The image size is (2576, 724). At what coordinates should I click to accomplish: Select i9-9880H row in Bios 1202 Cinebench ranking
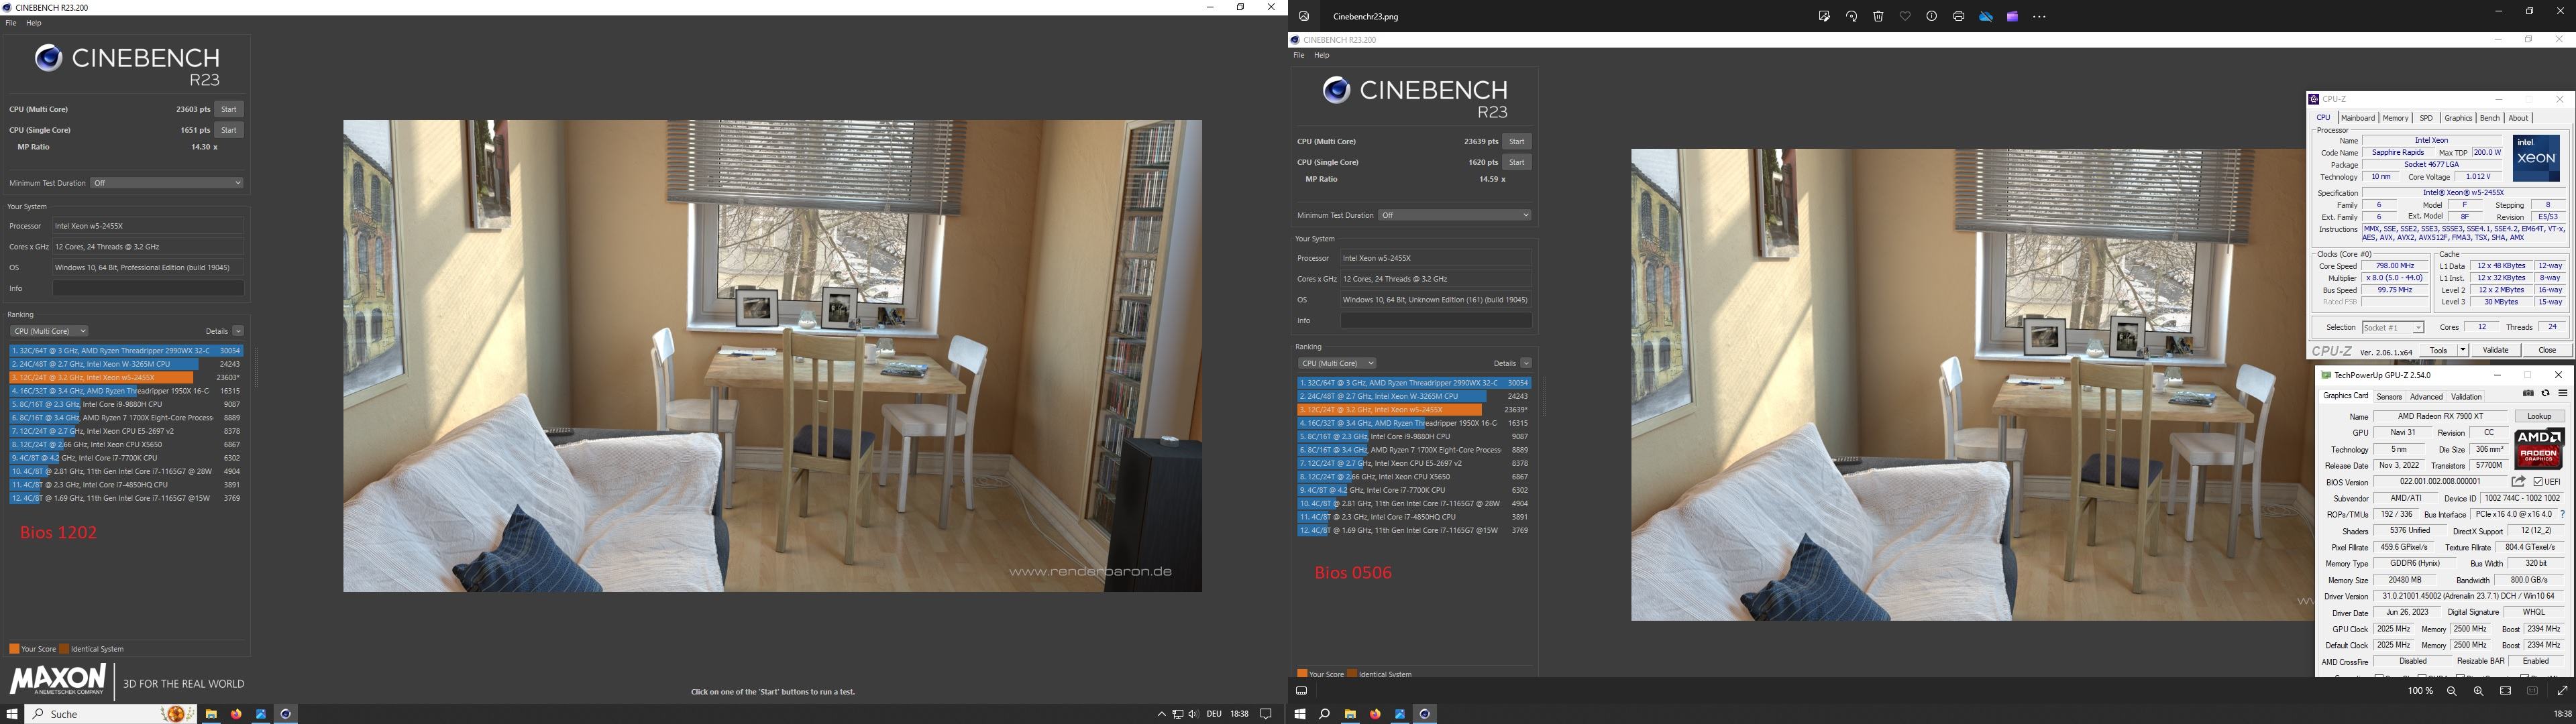coord(126,405)
